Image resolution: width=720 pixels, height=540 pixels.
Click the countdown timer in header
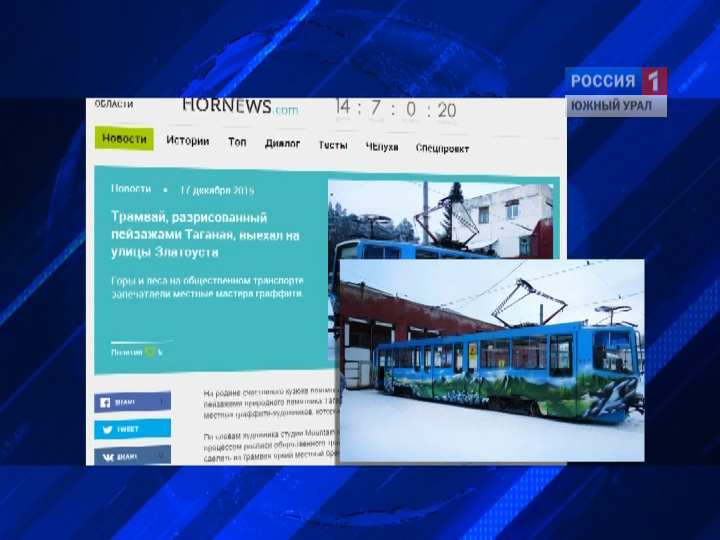pos(395,109)
